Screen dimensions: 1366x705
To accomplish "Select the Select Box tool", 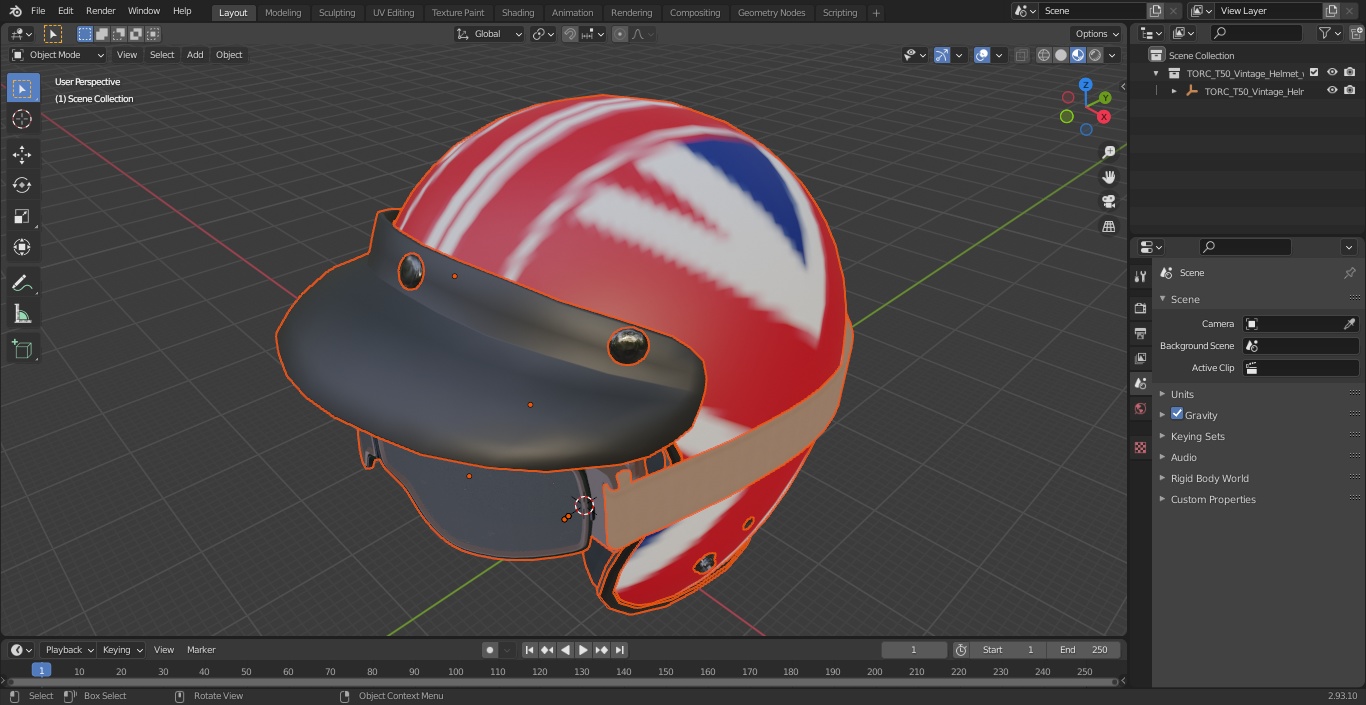I will tap(22, 88).
